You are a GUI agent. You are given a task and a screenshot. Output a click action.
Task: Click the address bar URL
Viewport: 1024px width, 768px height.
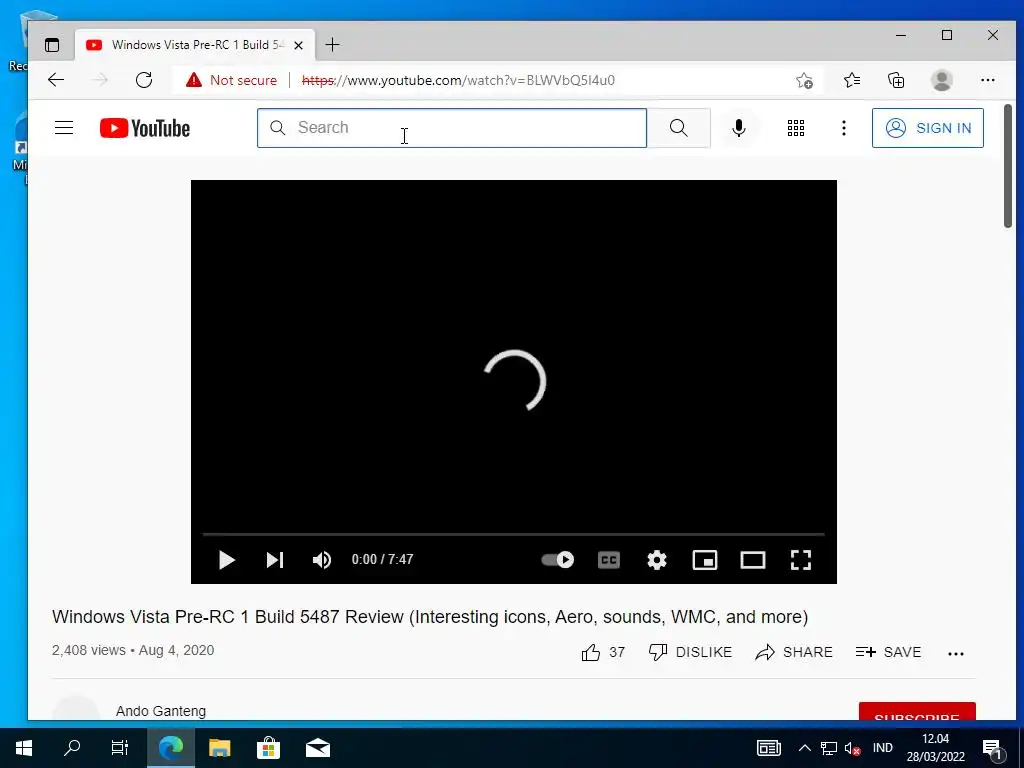[458, 80]
